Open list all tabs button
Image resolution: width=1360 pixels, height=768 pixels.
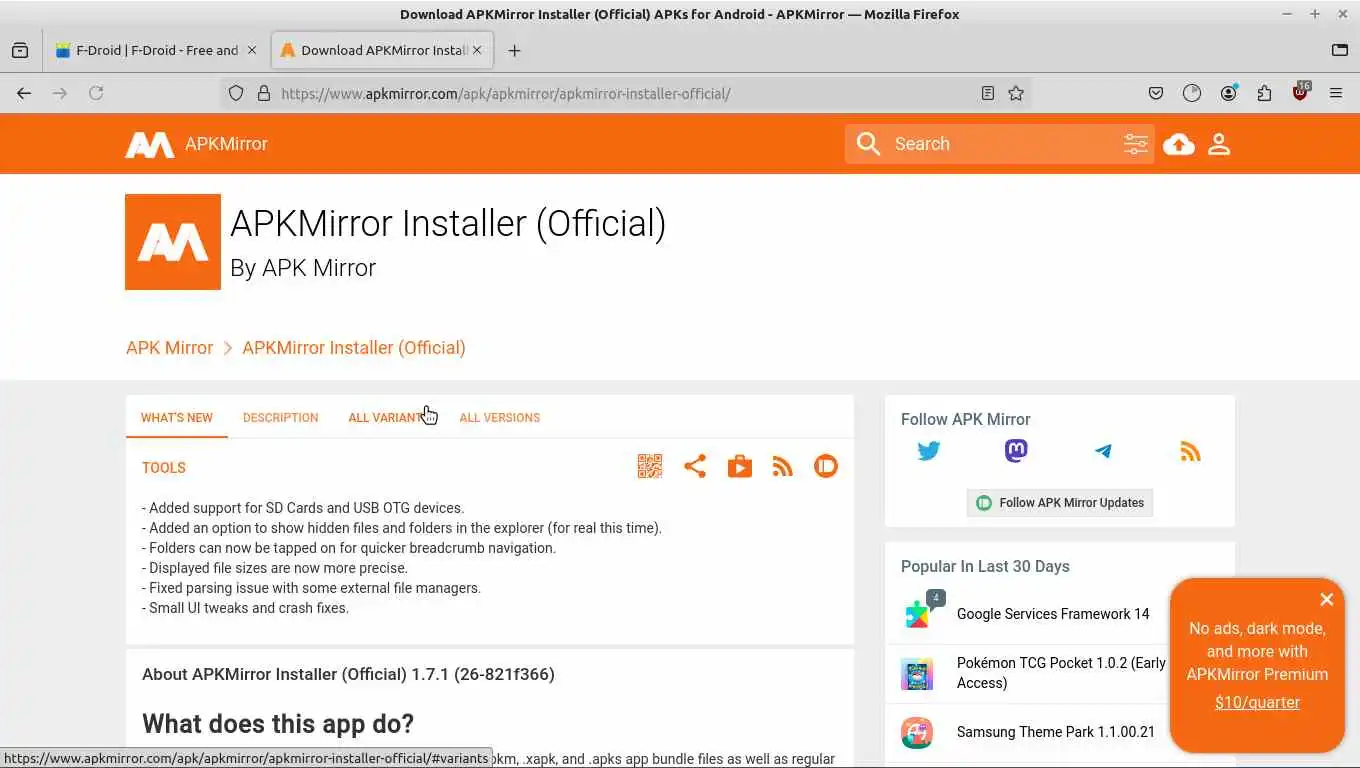[x=1340, y=50]
